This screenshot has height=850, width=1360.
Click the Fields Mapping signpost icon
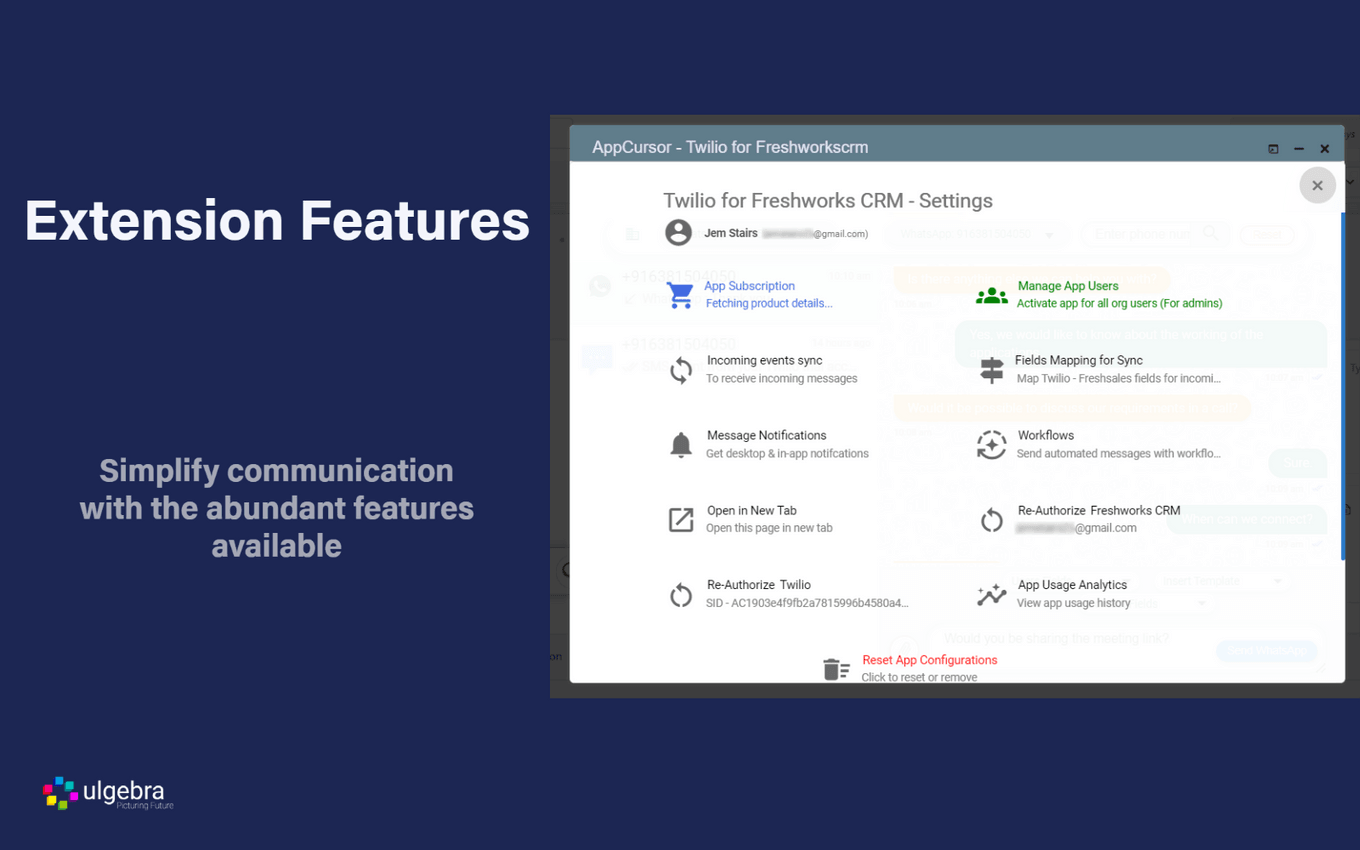991,370
